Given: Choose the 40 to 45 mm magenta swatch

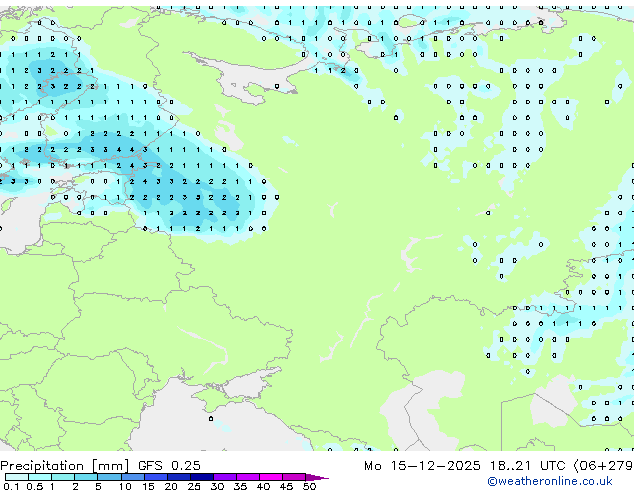Looking at the screenshot, I should point(271,477).
